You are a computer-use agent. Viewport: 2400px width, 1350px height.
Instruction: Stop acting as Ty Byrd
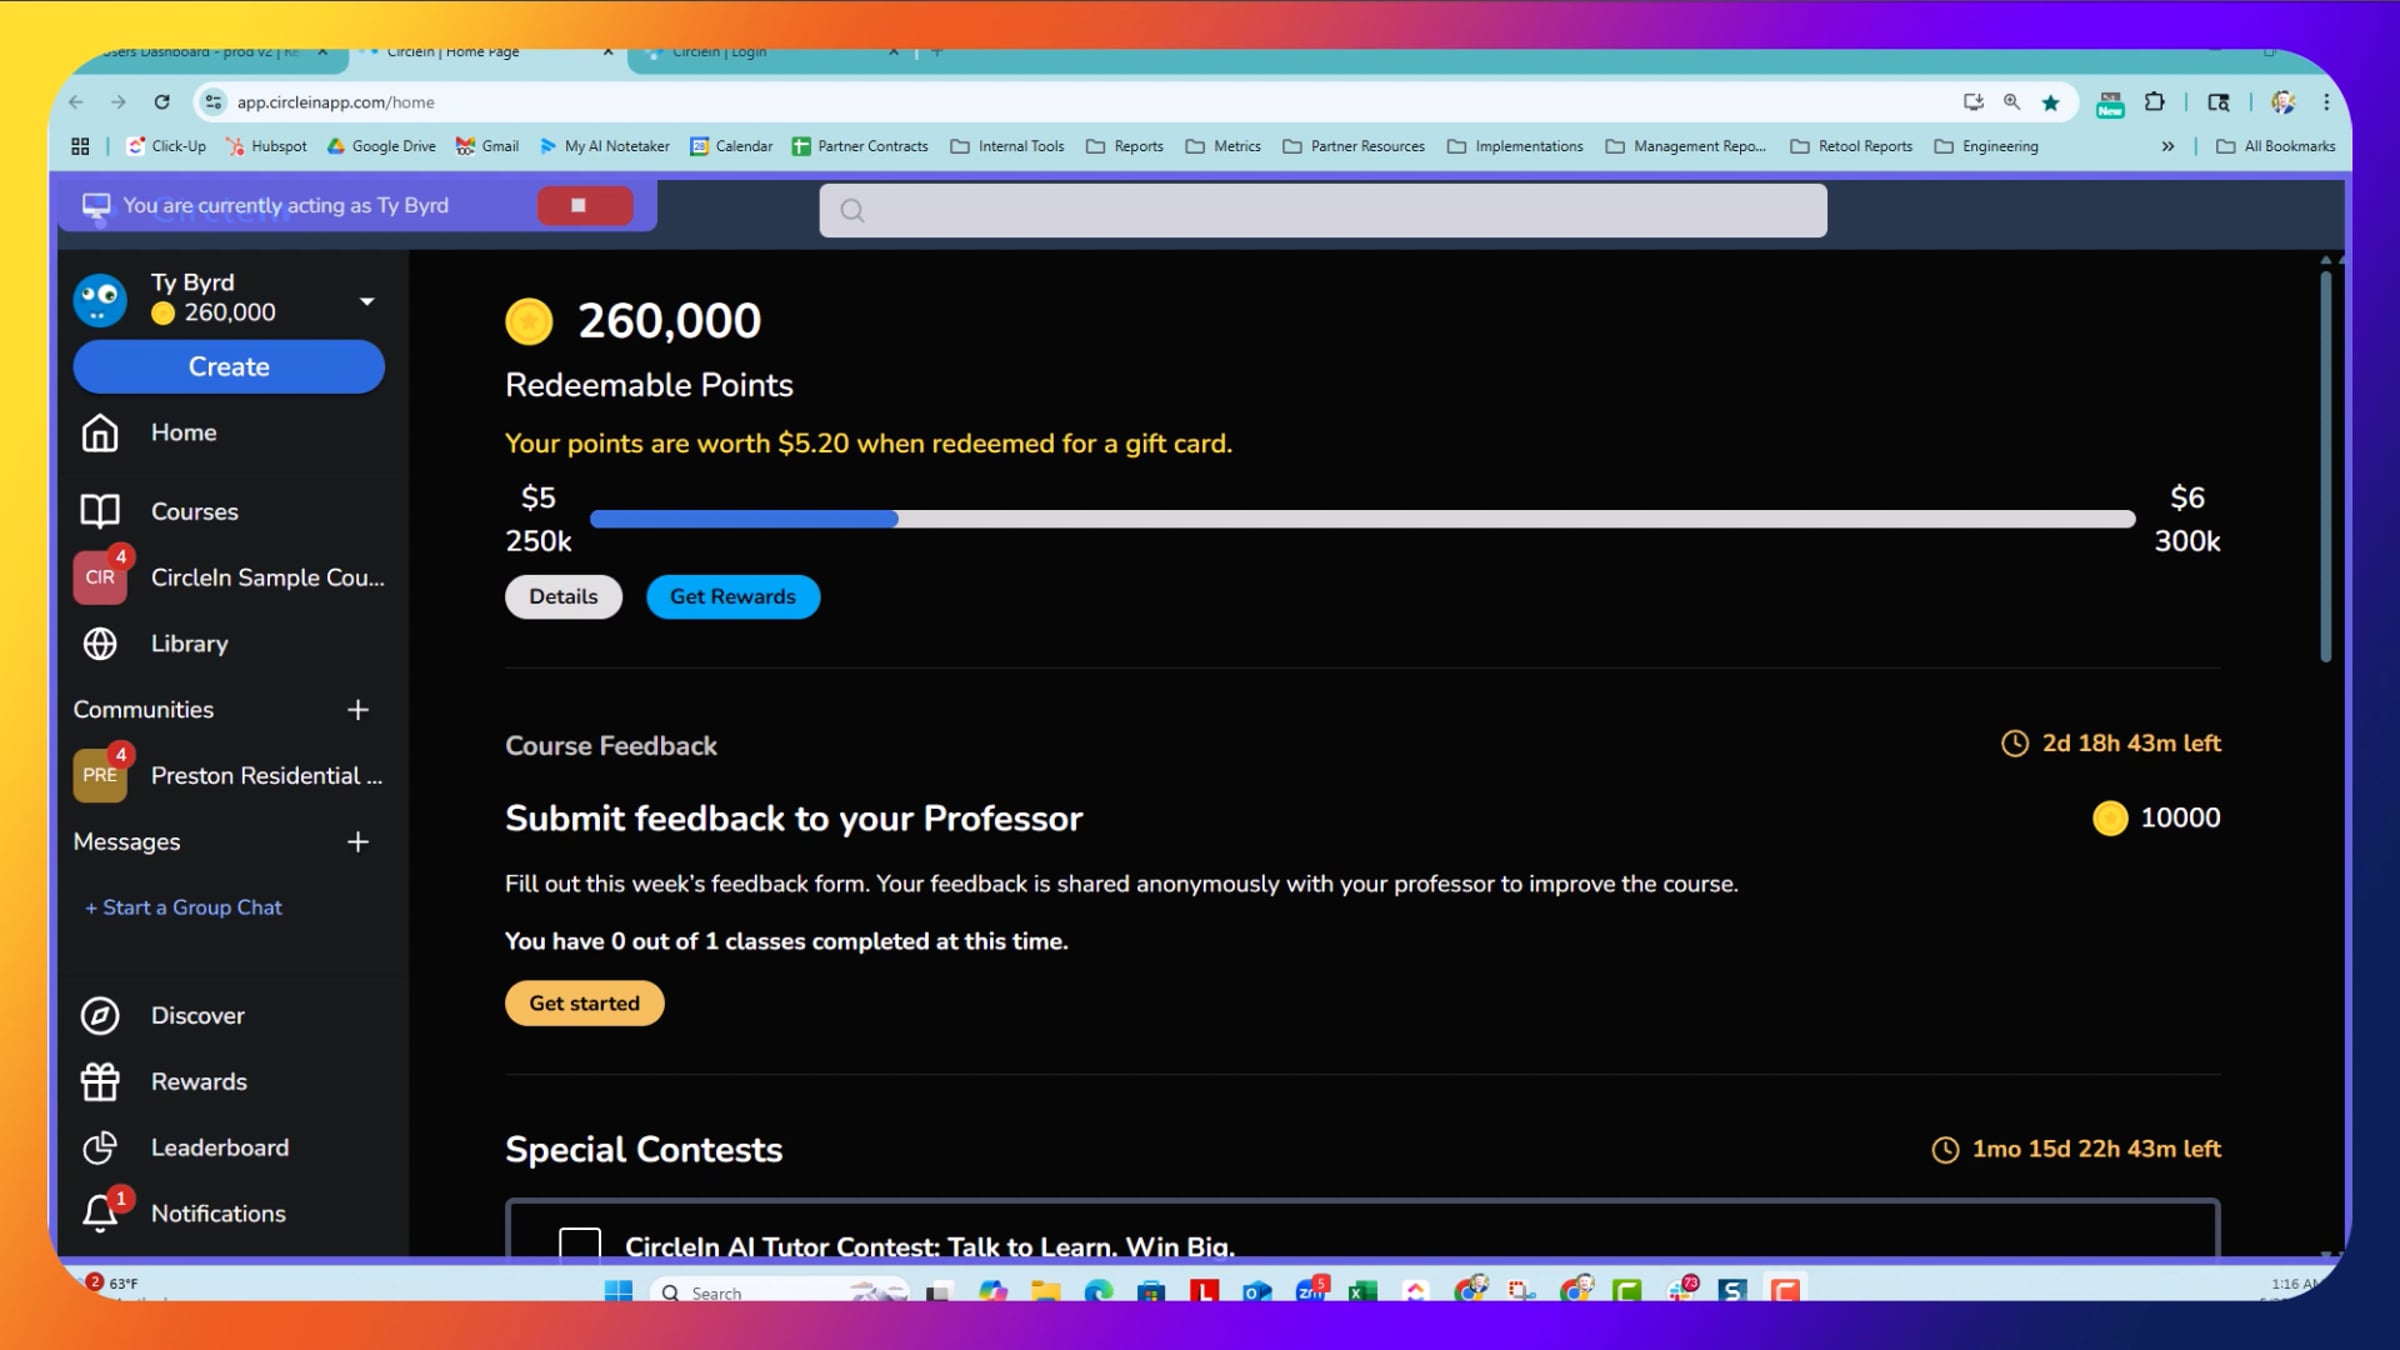(x=585, y=205)
